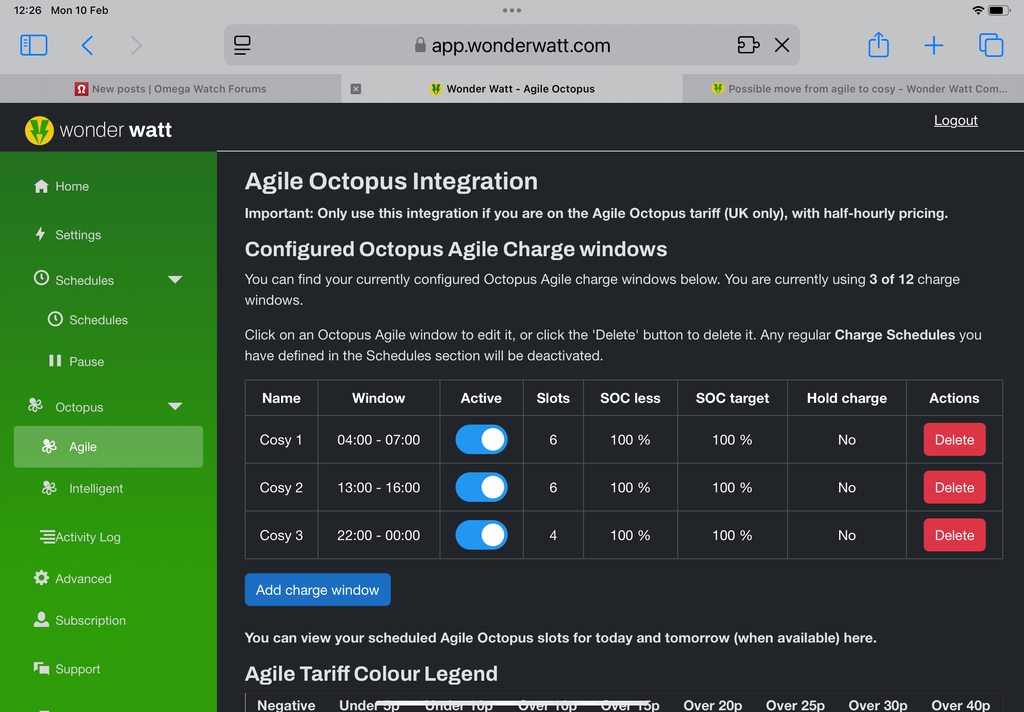Open the page reader menu icon

click(x=242, y=45)
